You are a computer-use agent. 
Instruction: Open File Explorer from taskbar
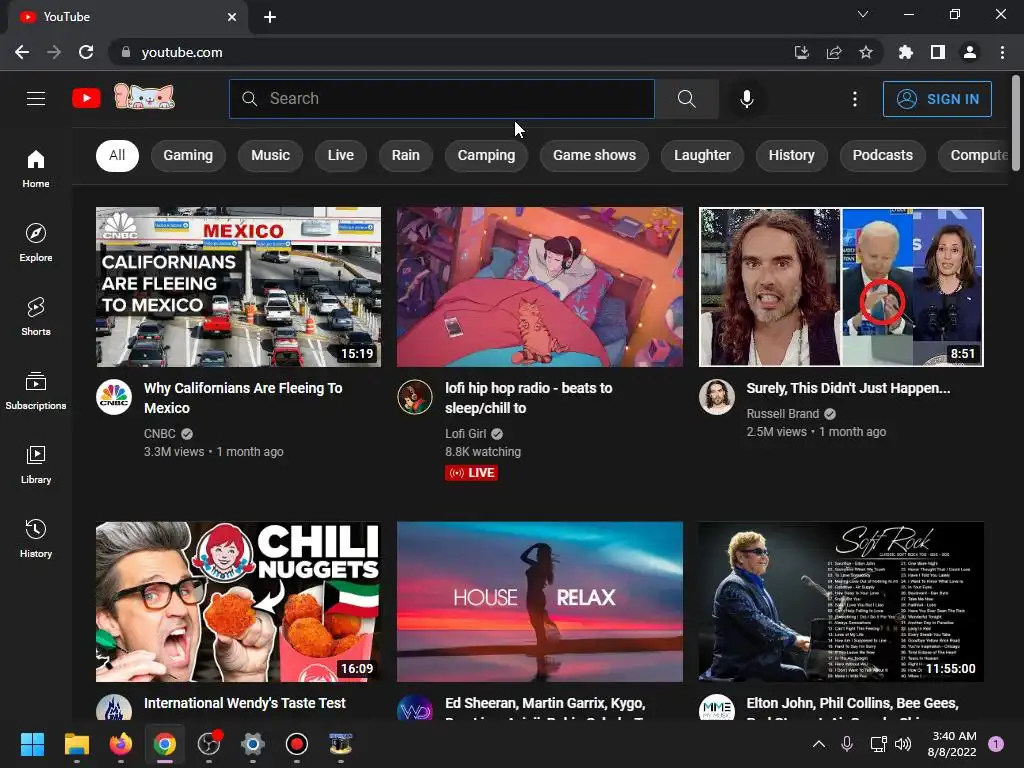(x=76, y=744)
